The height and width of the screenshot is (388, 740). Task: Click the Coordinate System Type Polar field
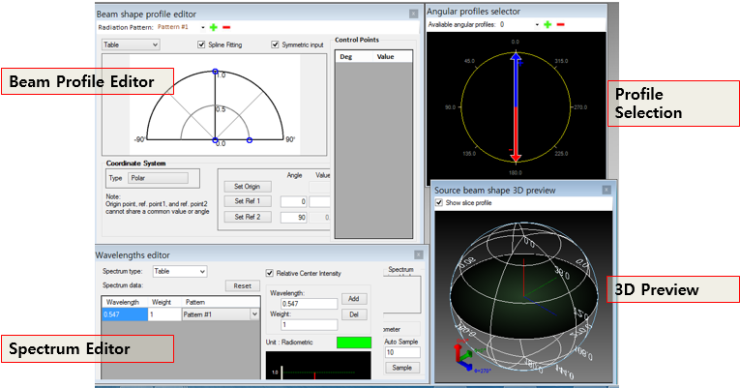158,178
